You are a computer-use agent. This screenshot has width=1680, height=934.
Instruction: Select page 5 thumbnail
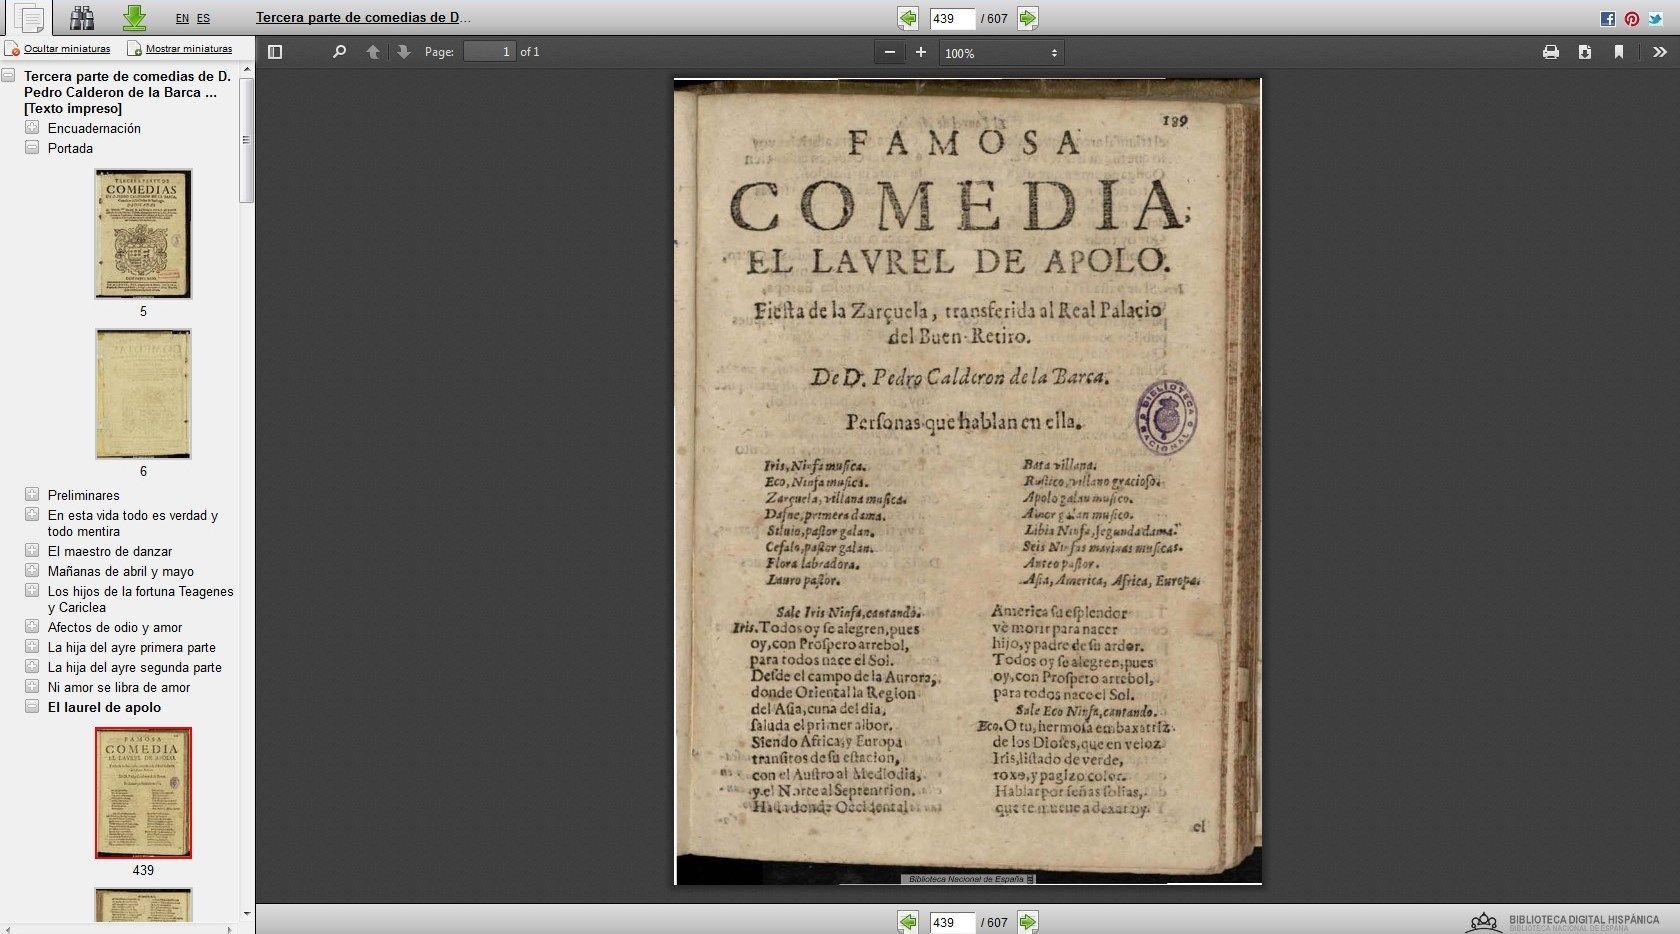[143, 234]
